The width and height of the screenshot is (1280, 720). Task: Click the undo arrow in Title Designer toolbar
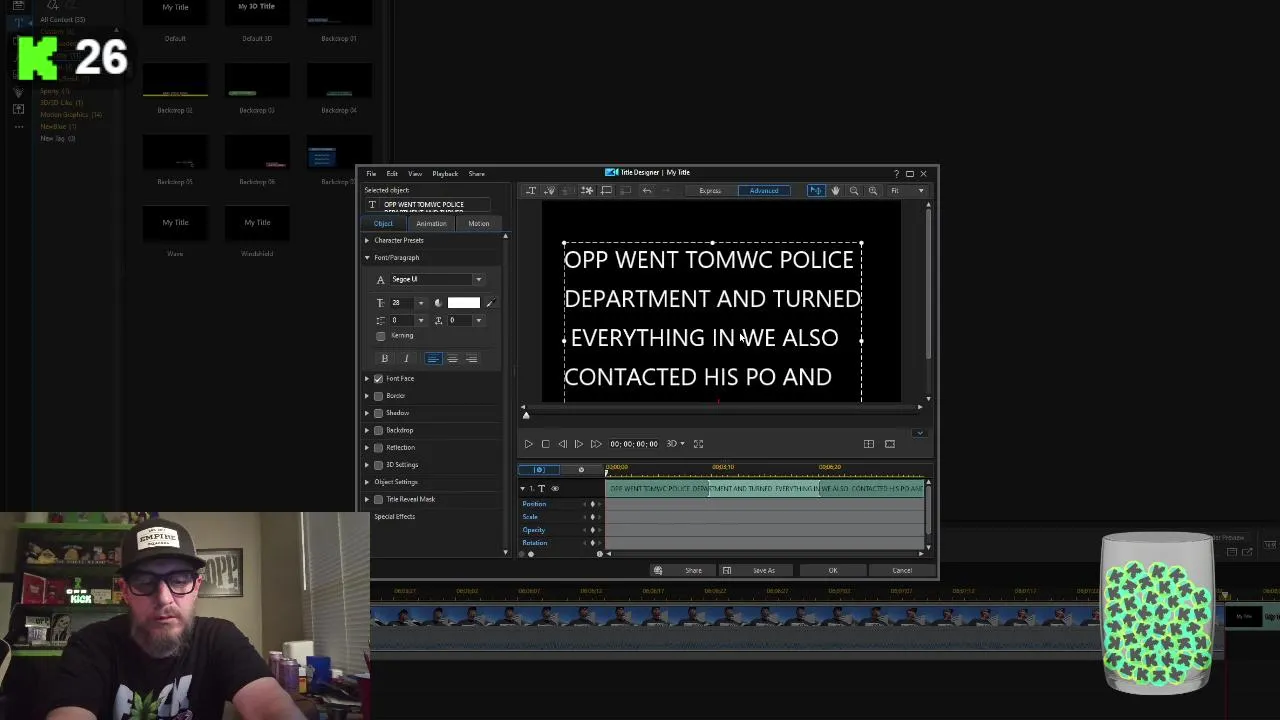click(647, 190)
